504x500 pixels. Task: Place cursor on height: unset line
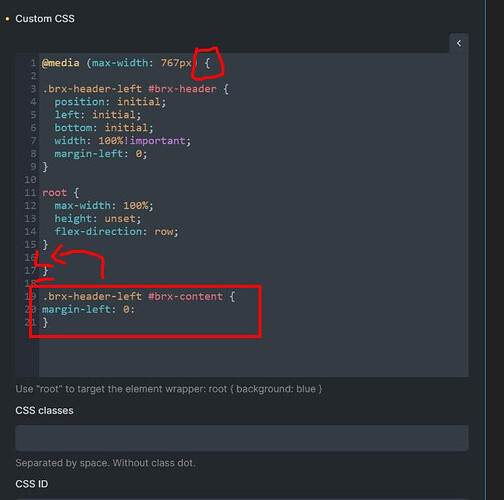[98, 219]
